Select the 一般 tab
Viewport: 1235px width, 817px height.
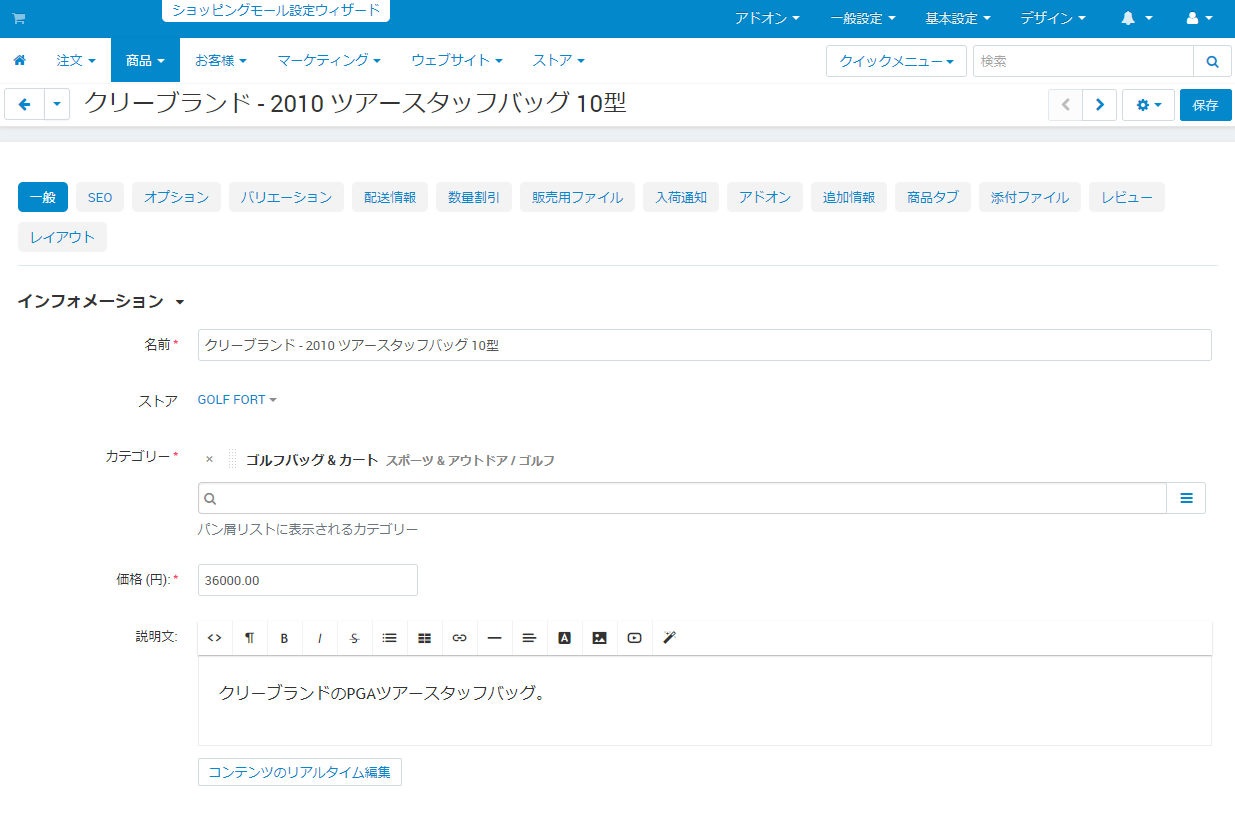(43, 197)
